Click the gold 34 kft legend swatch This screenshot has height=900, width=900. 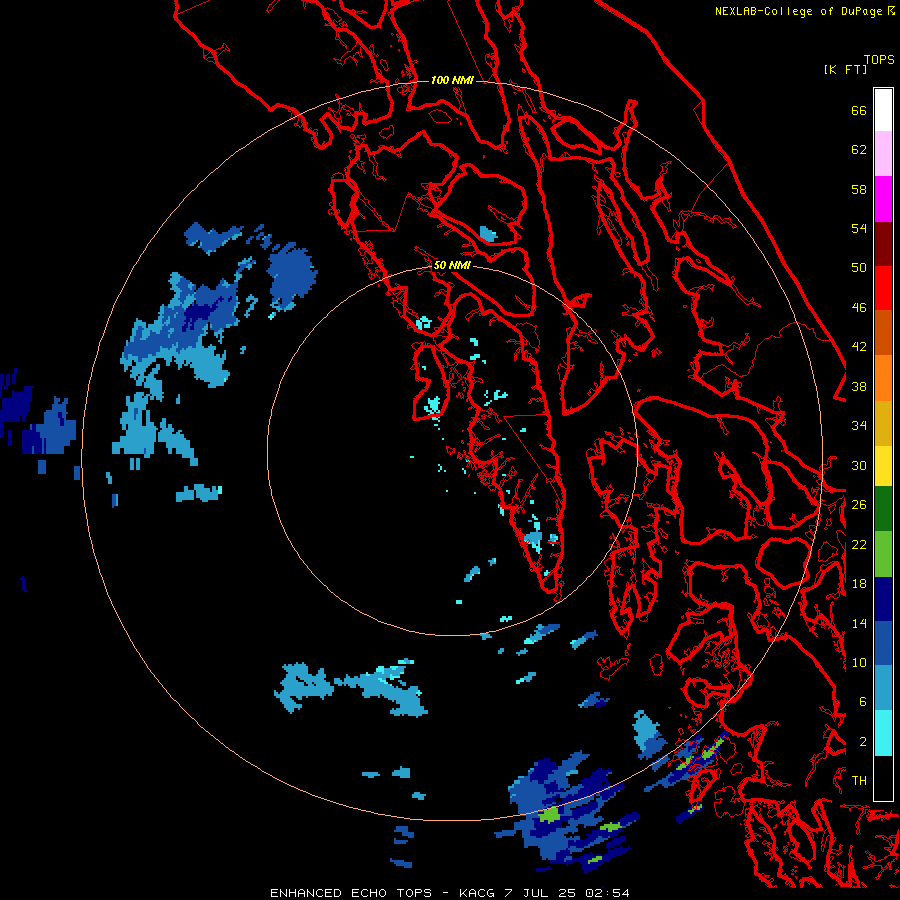[x=883, y=423]
